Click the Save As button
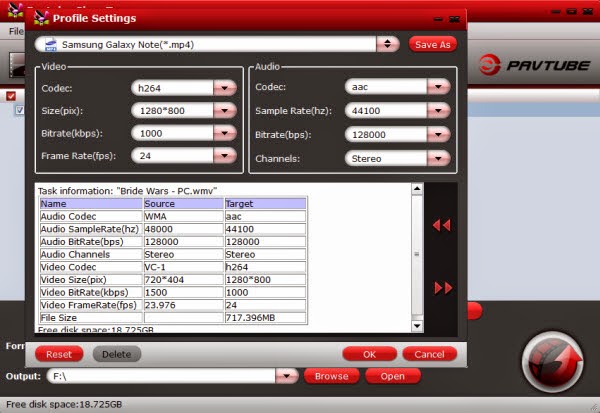600x413 pixels. (433, 44)
